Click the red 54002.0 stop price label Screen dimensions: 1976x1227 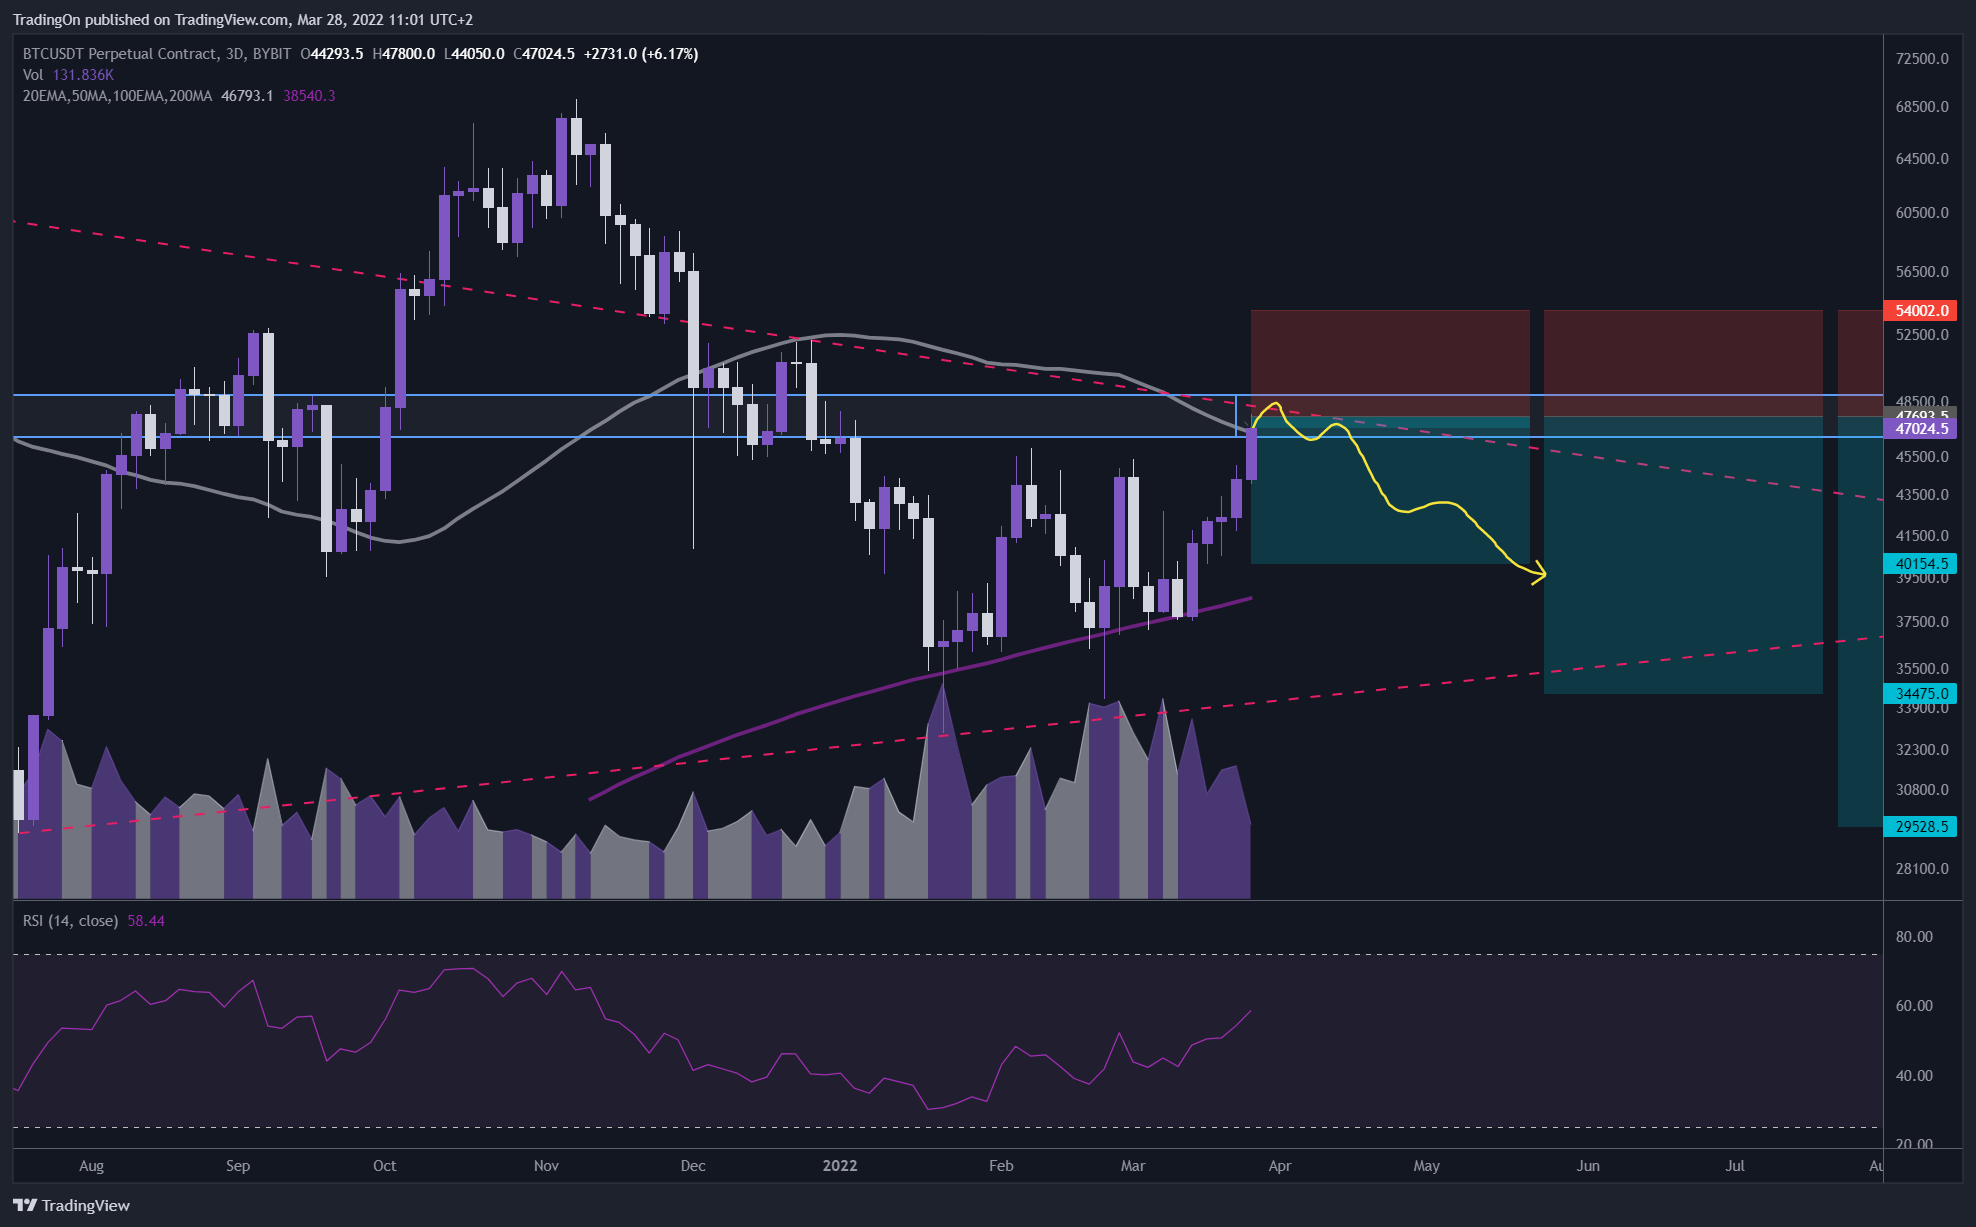click(1920, 311)
